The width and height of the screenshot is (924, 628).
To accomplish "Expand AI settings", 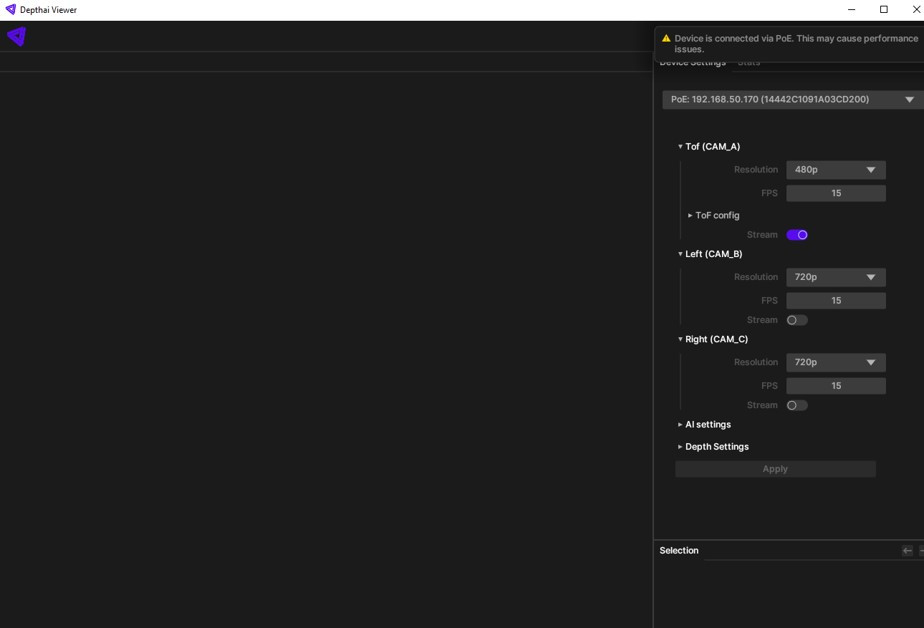I will 707,424.
